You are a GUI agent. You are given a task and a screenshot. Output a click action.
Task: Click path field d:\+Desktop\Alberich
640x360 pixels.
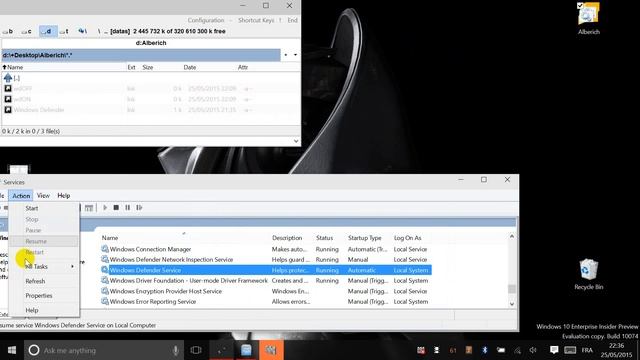(x=141, y=55)
